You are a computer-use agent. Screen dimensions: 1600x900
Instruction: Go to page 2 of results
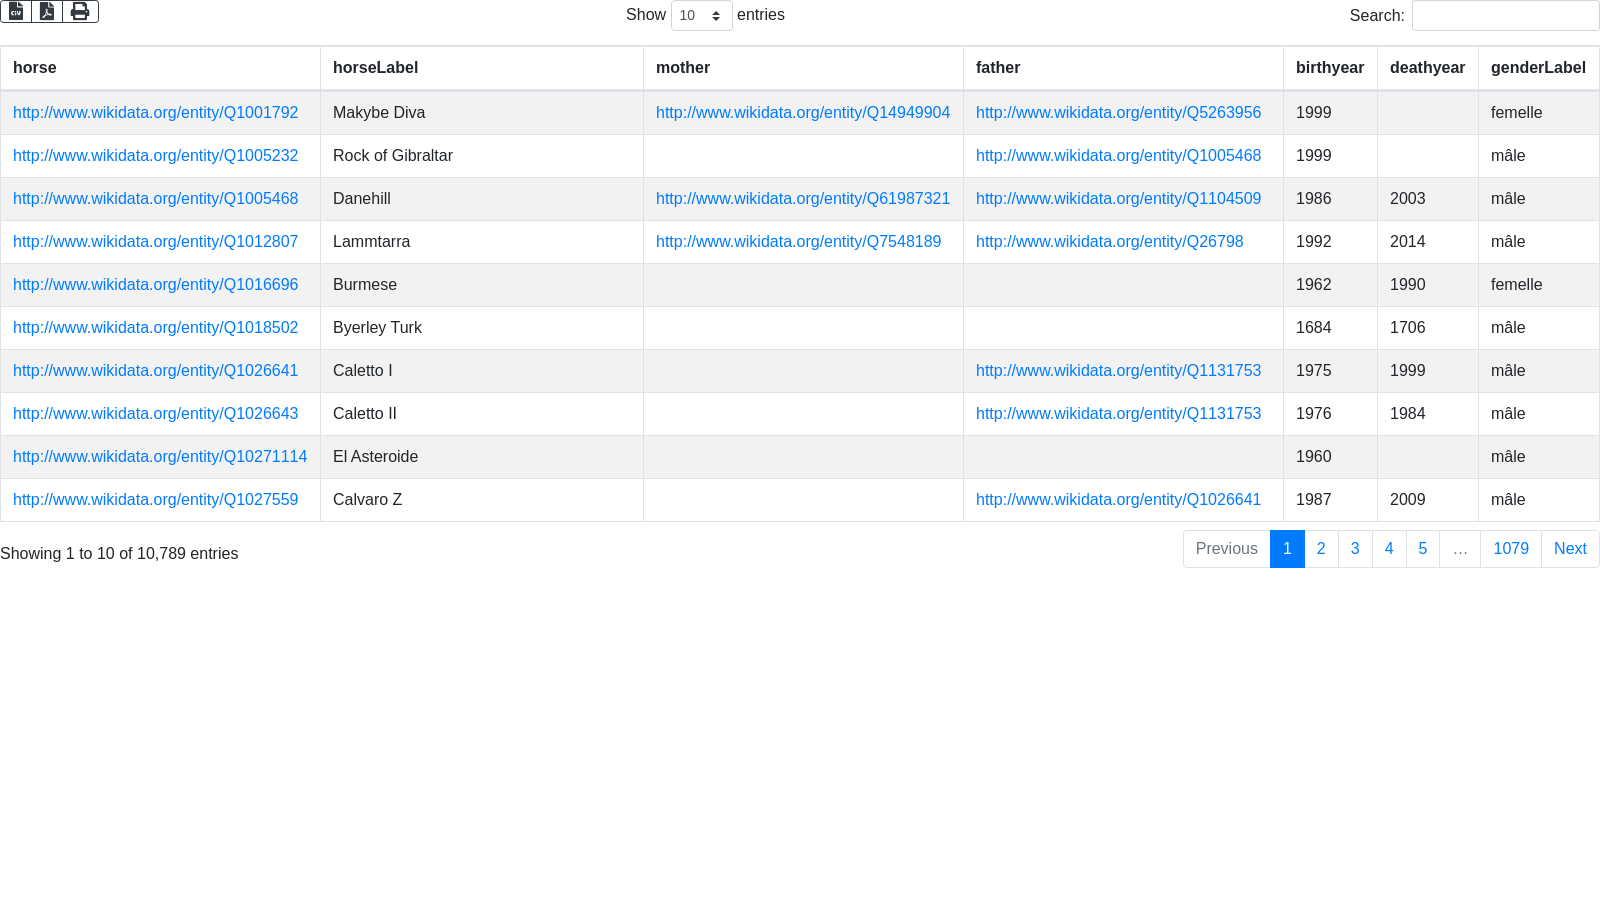point(1321,549)
